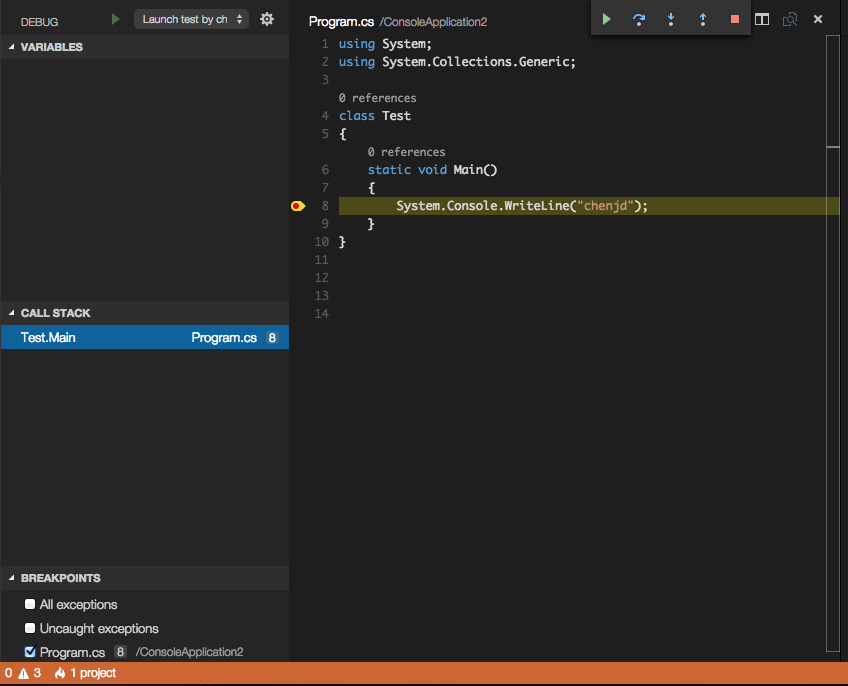This screenshot has width=848, height=686.
Task: Click the DEBUG panel title
Action: pyautogui.click(x=39, y=22)
